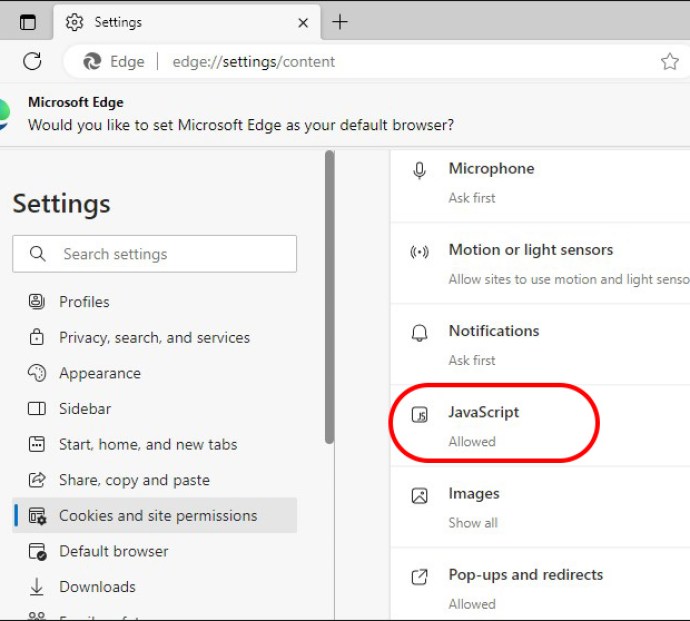Click 'Ask first' under Microphone

point(472,198)
